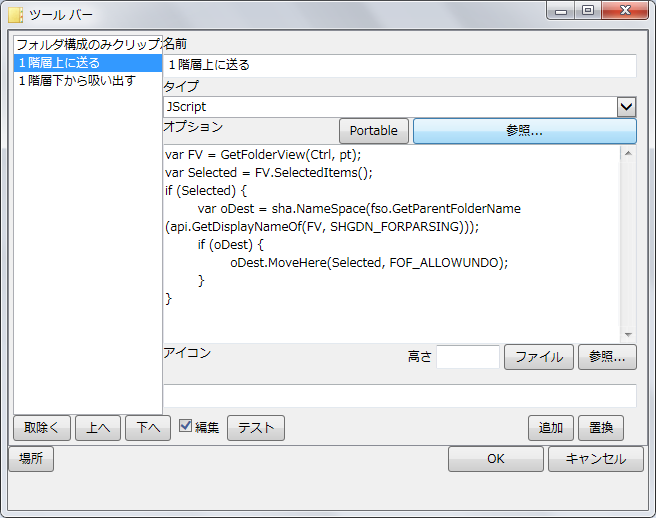Viewport: 656px width, 518px height.
Task: Toggle the 編集 checkbox
Action: (185, 426)
